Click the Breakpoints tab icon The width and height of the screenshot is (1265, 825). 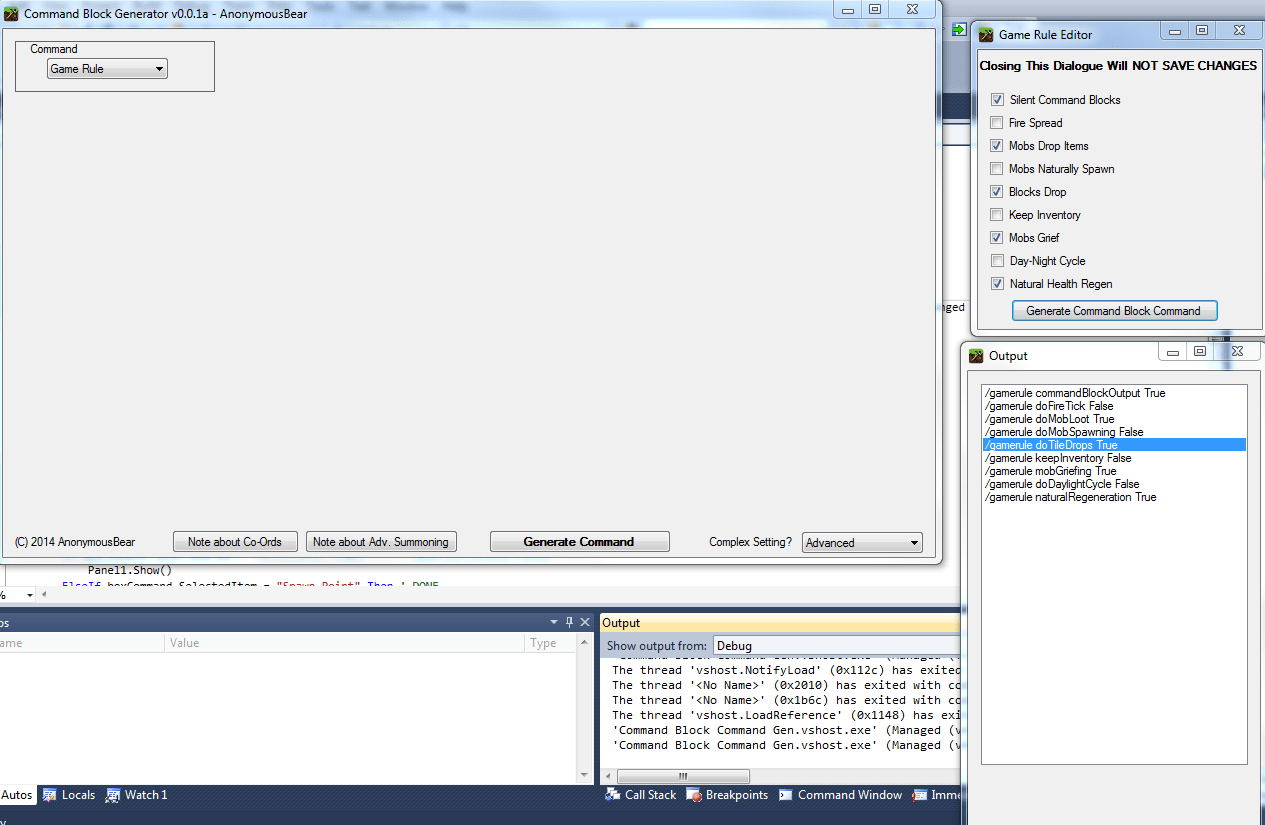pyautogui.click(x=693, y=795)
